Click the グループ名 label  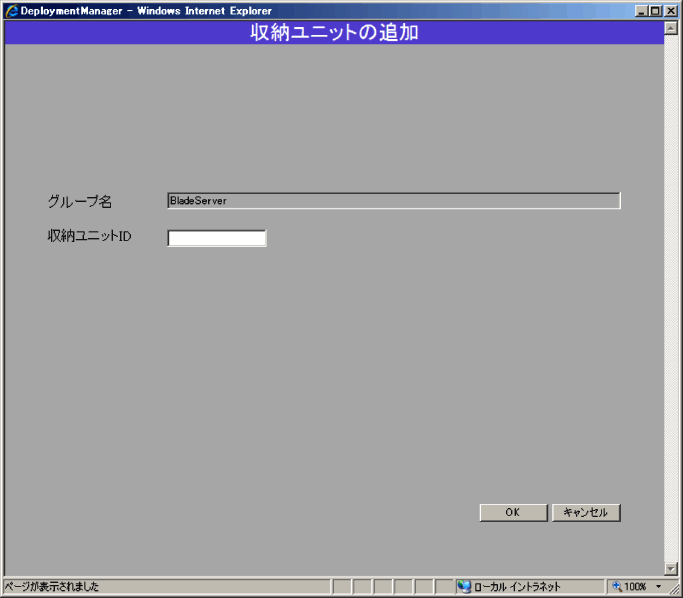coord(80,201)
